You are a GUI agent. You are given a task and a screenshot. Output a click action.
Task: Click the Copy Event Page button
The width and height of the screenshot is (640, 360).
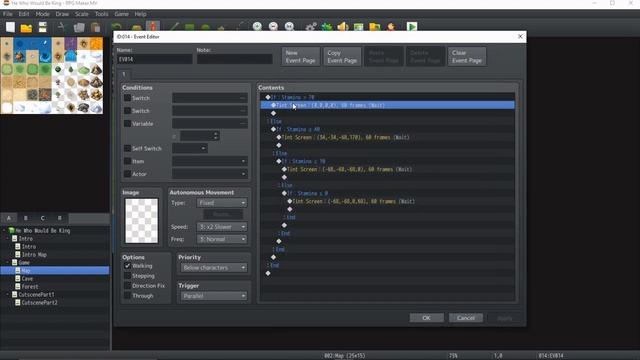tap(342, 56)
